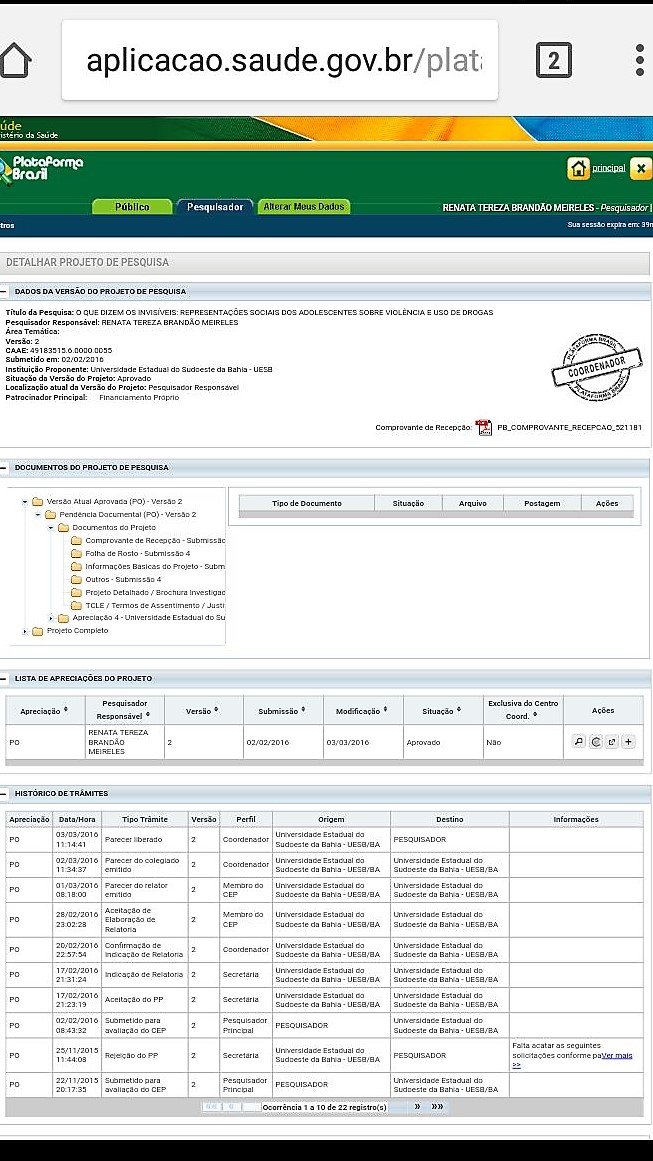653x1161 pixels.
Task: Open the browser three-dot menu
Action: 640,61
